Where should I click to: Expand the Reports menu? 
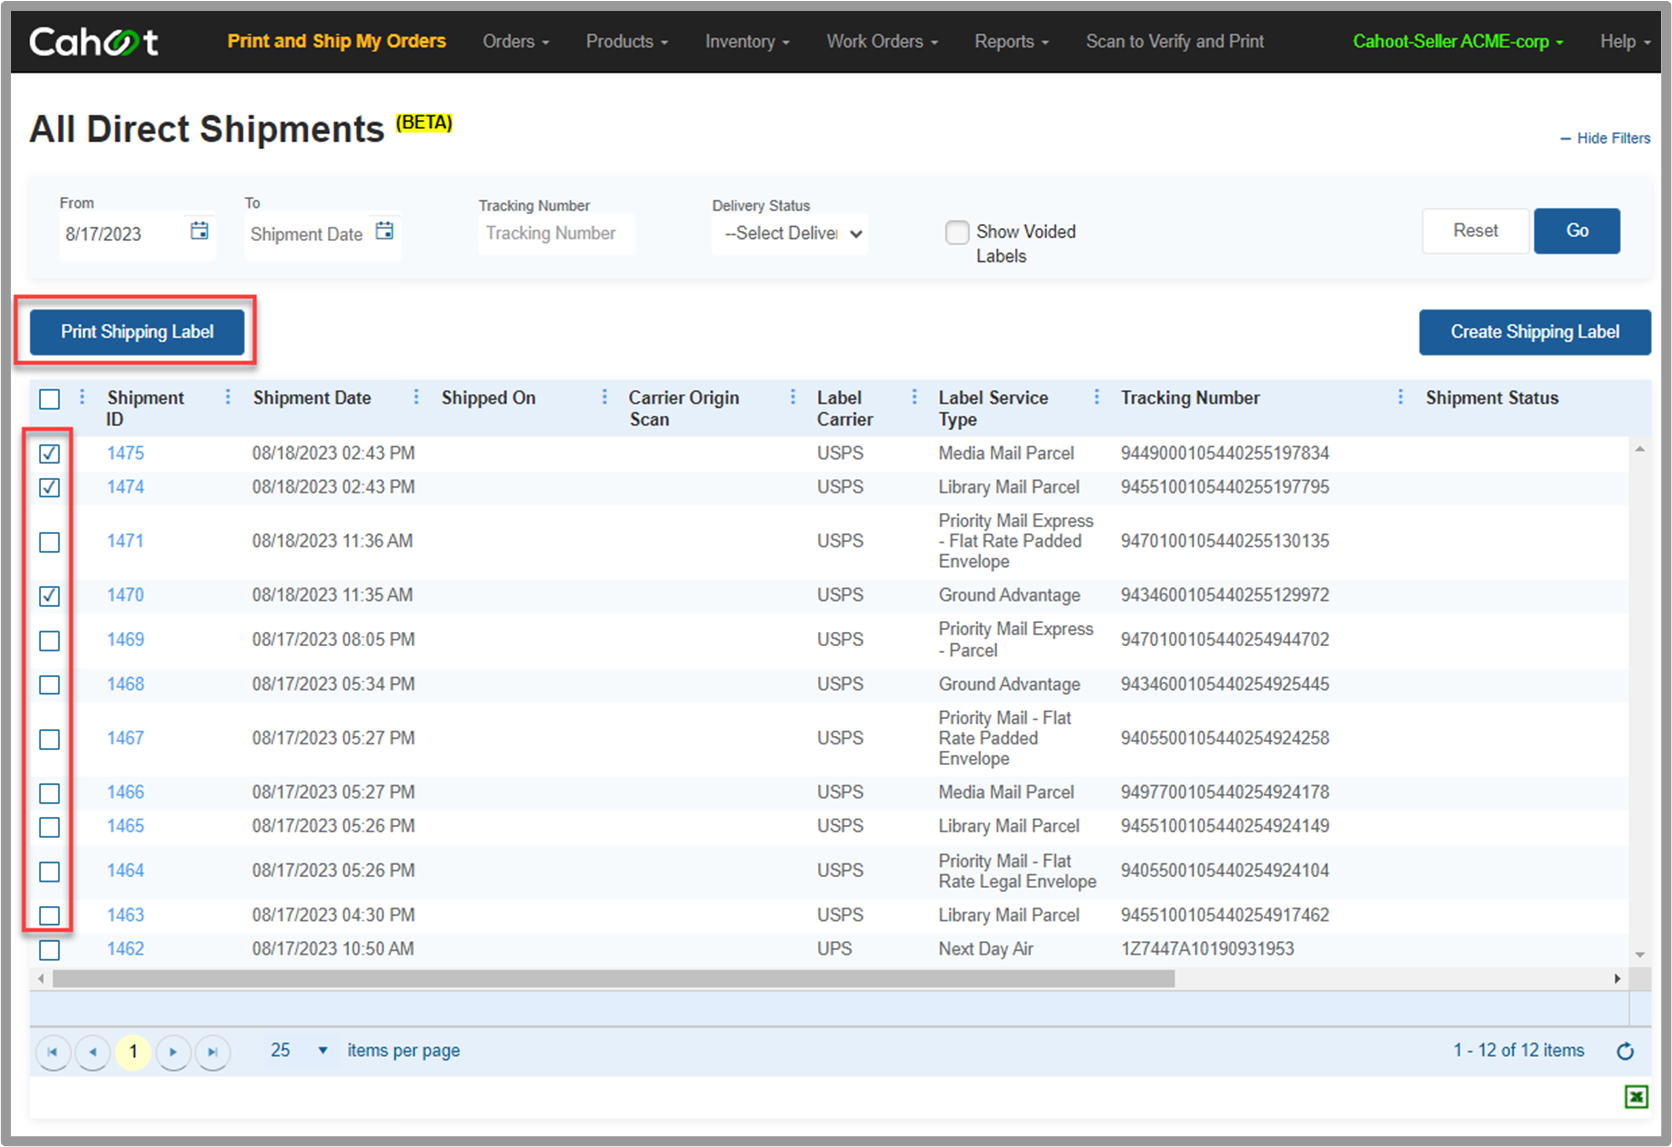pyautogui.click(x=1012, y=41)
